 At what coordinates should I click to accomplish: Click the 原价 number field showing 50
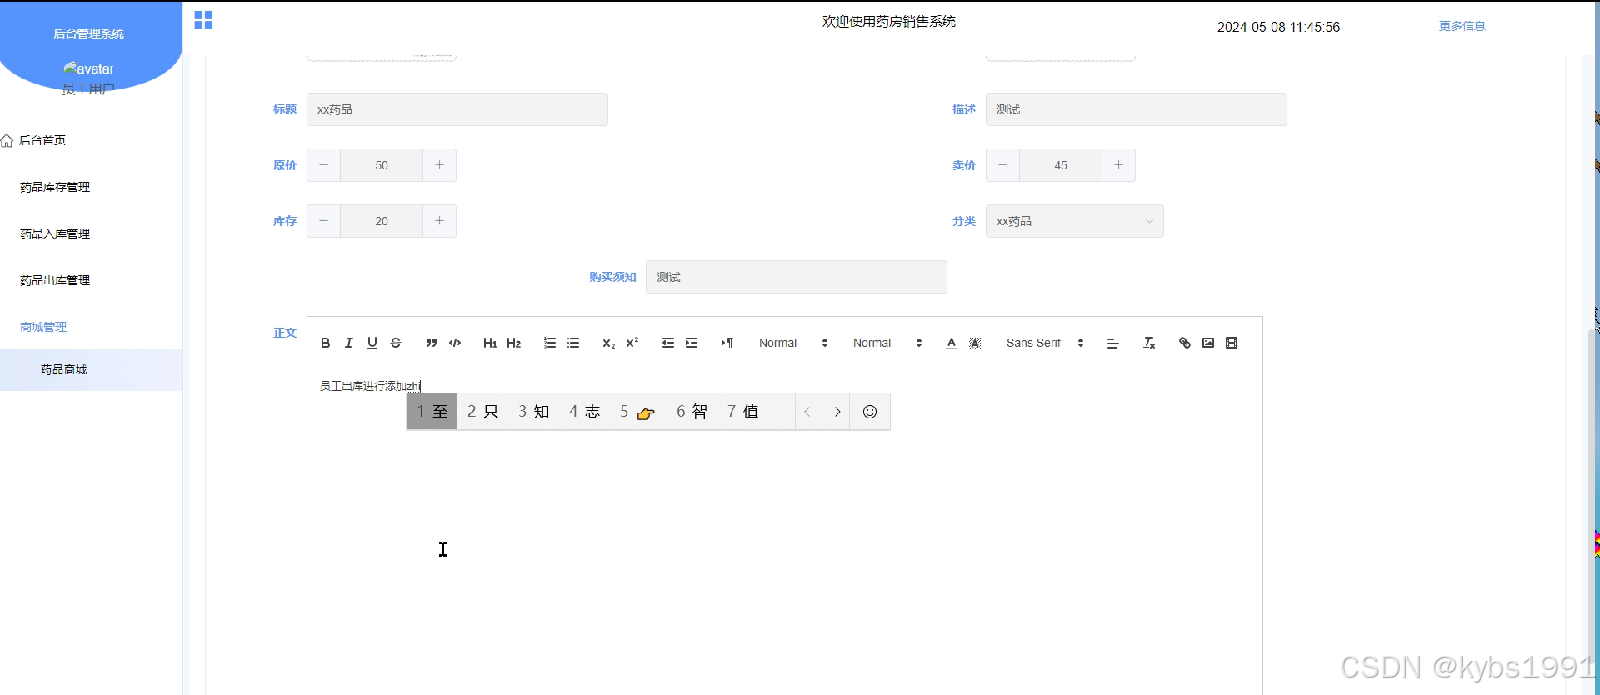tap(381, 165)
